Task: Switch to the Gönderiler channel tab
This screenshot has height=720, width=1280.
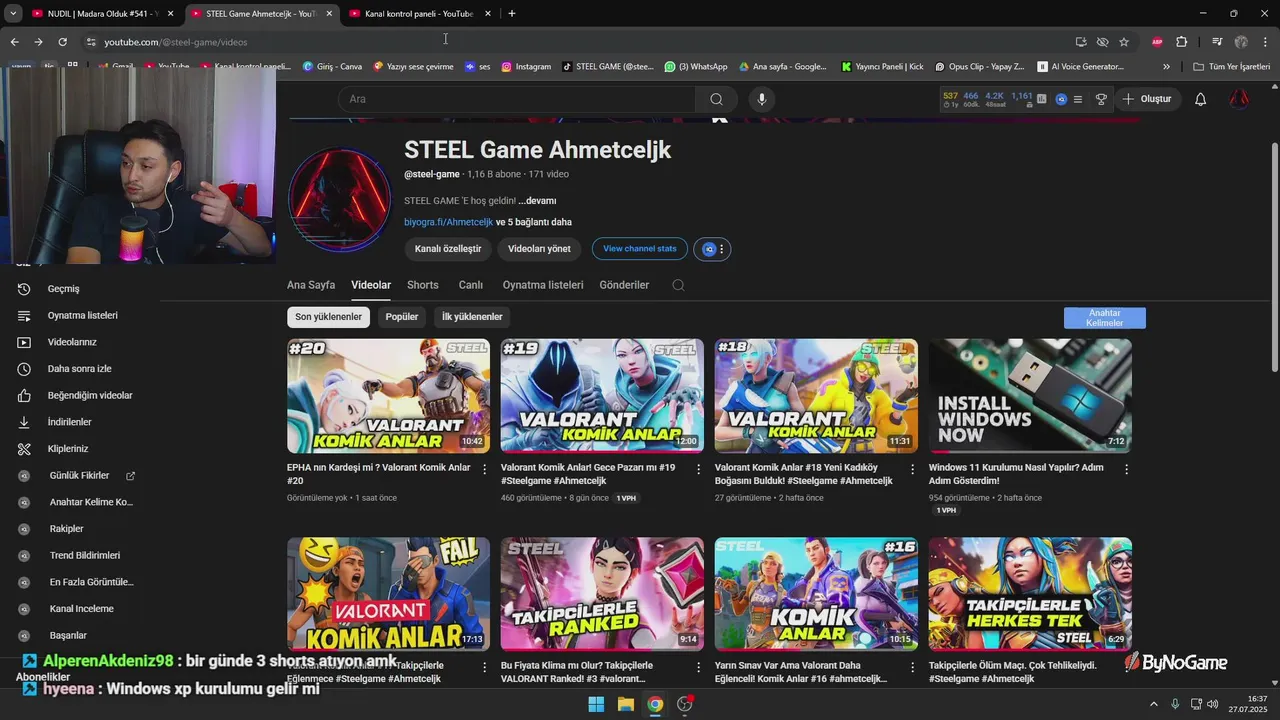Action: pos(625,285)
